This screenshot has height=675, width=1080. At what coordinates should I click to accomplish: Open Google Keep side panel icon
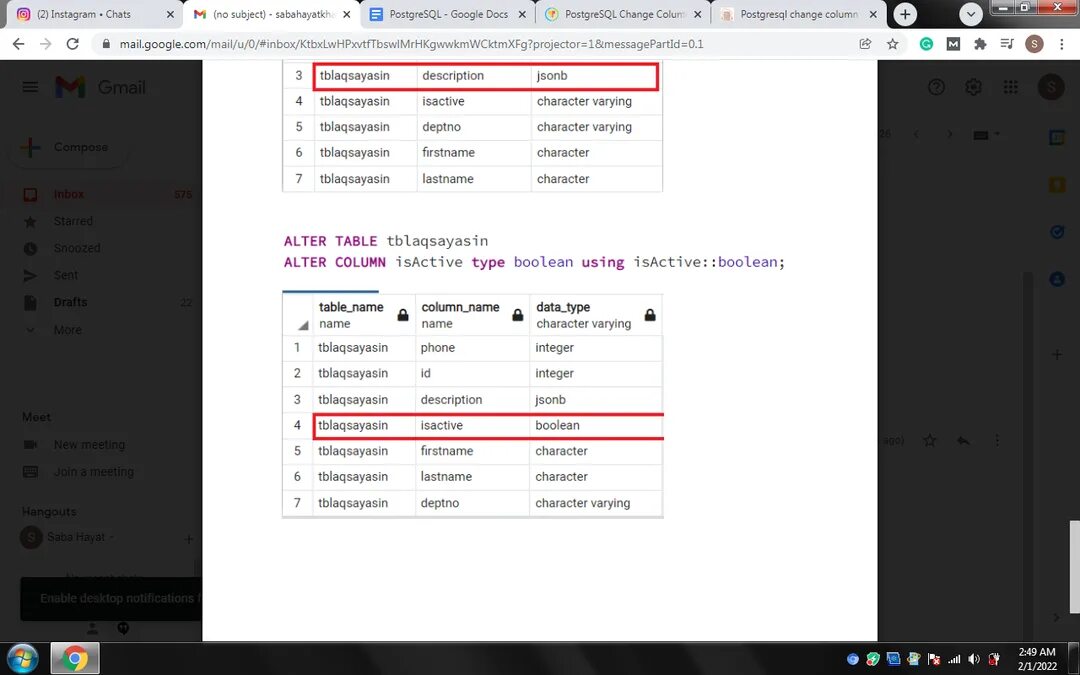point(1057,185)
